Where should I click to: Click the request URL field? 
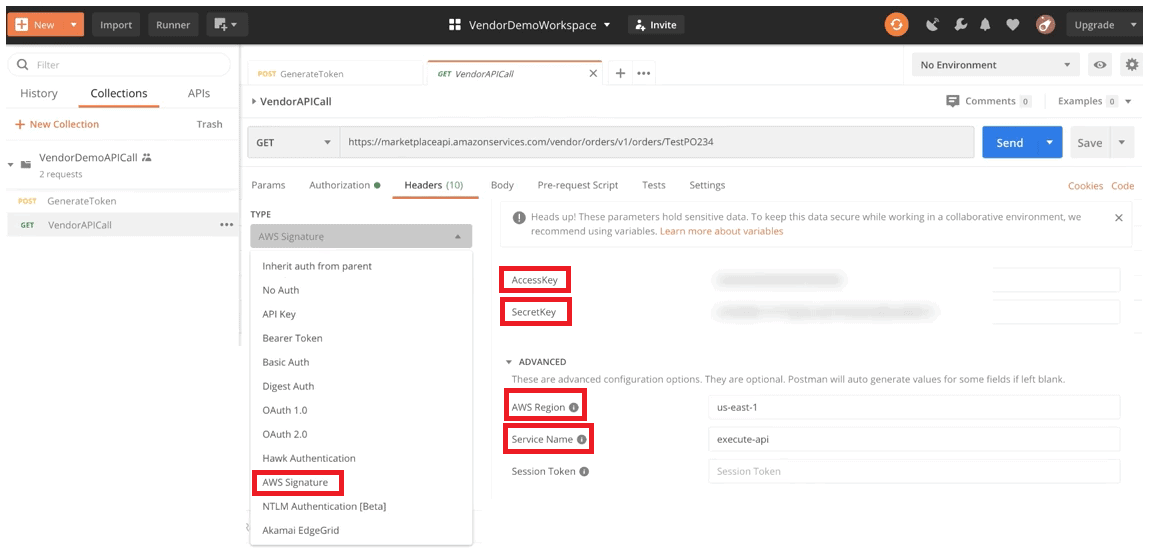[656, 142]
